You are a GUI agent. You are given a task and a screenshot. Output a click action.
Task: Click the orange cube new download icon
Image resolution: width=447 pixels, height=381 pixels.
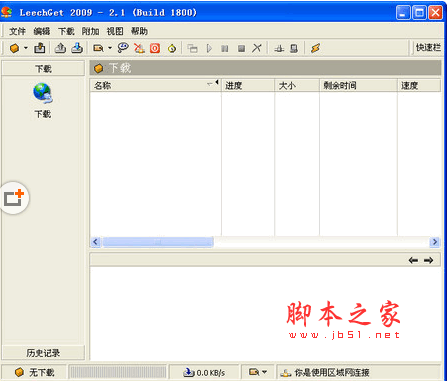[14, 48]
